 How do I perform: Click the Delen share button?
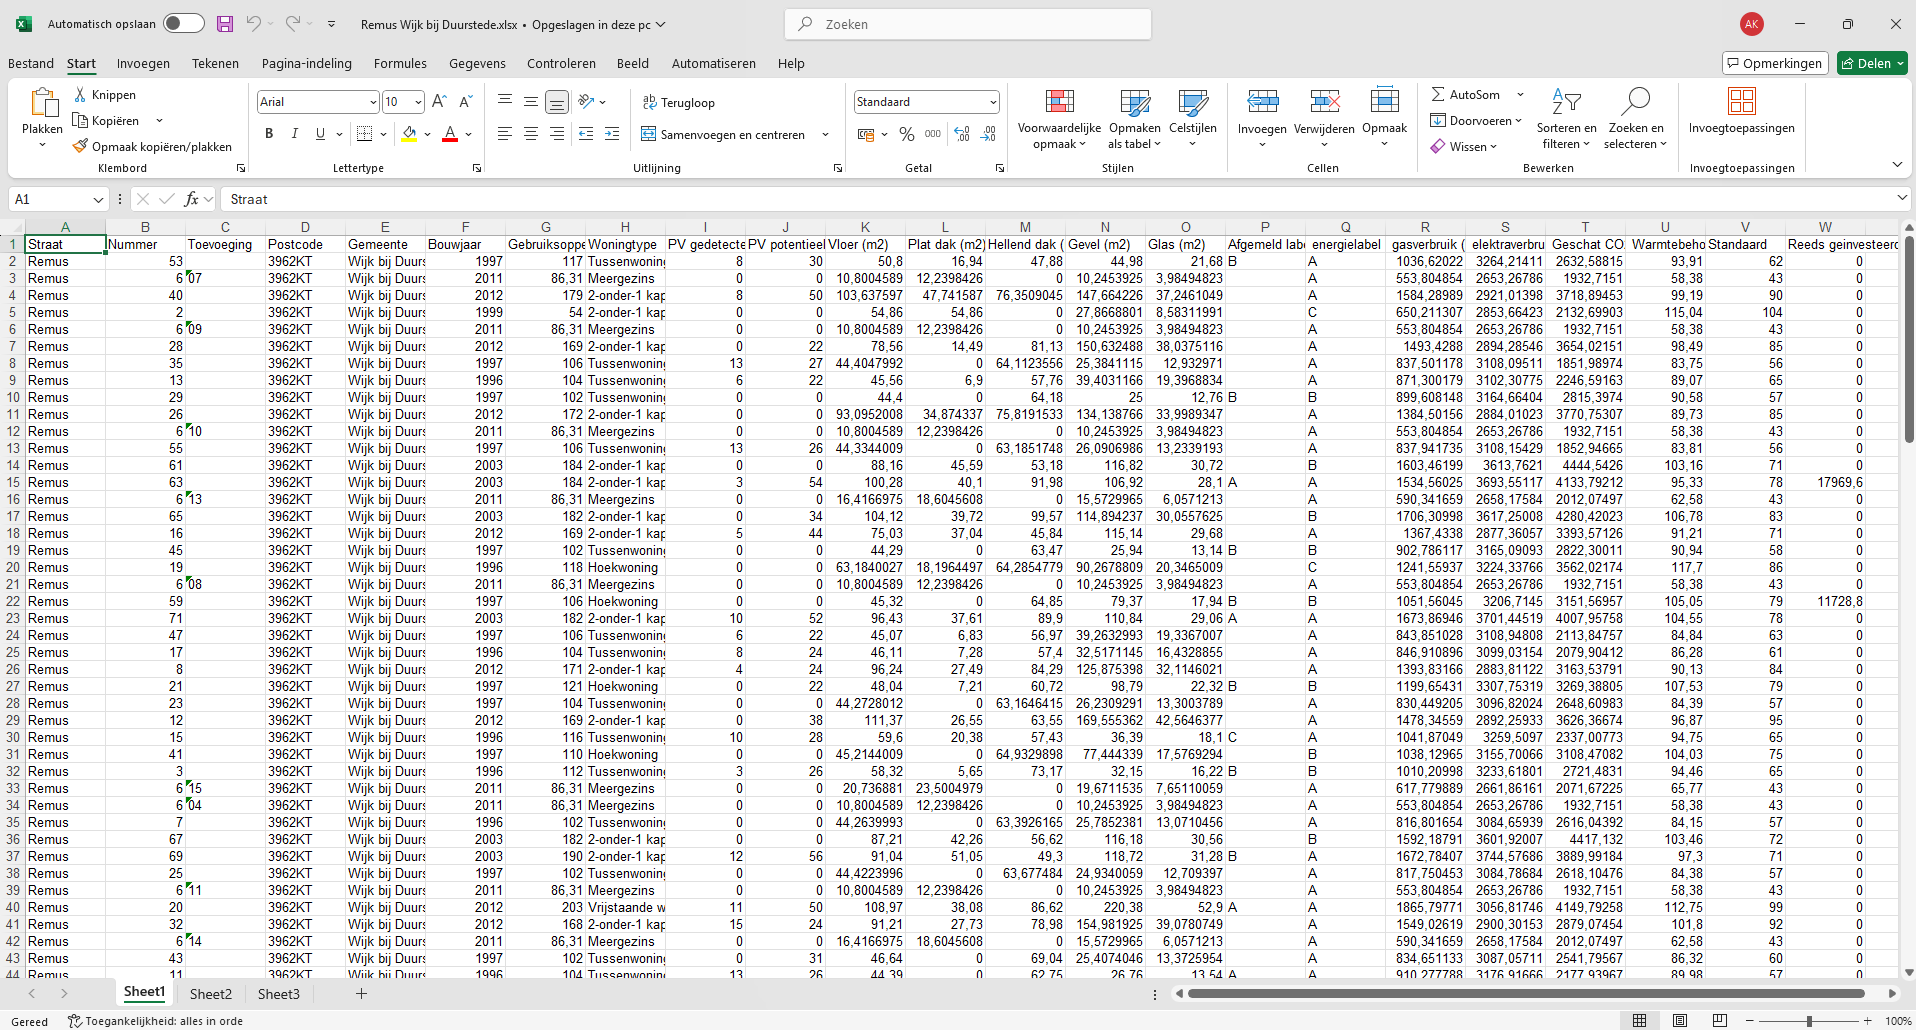pyautogui.click(x=1873, y=63)
